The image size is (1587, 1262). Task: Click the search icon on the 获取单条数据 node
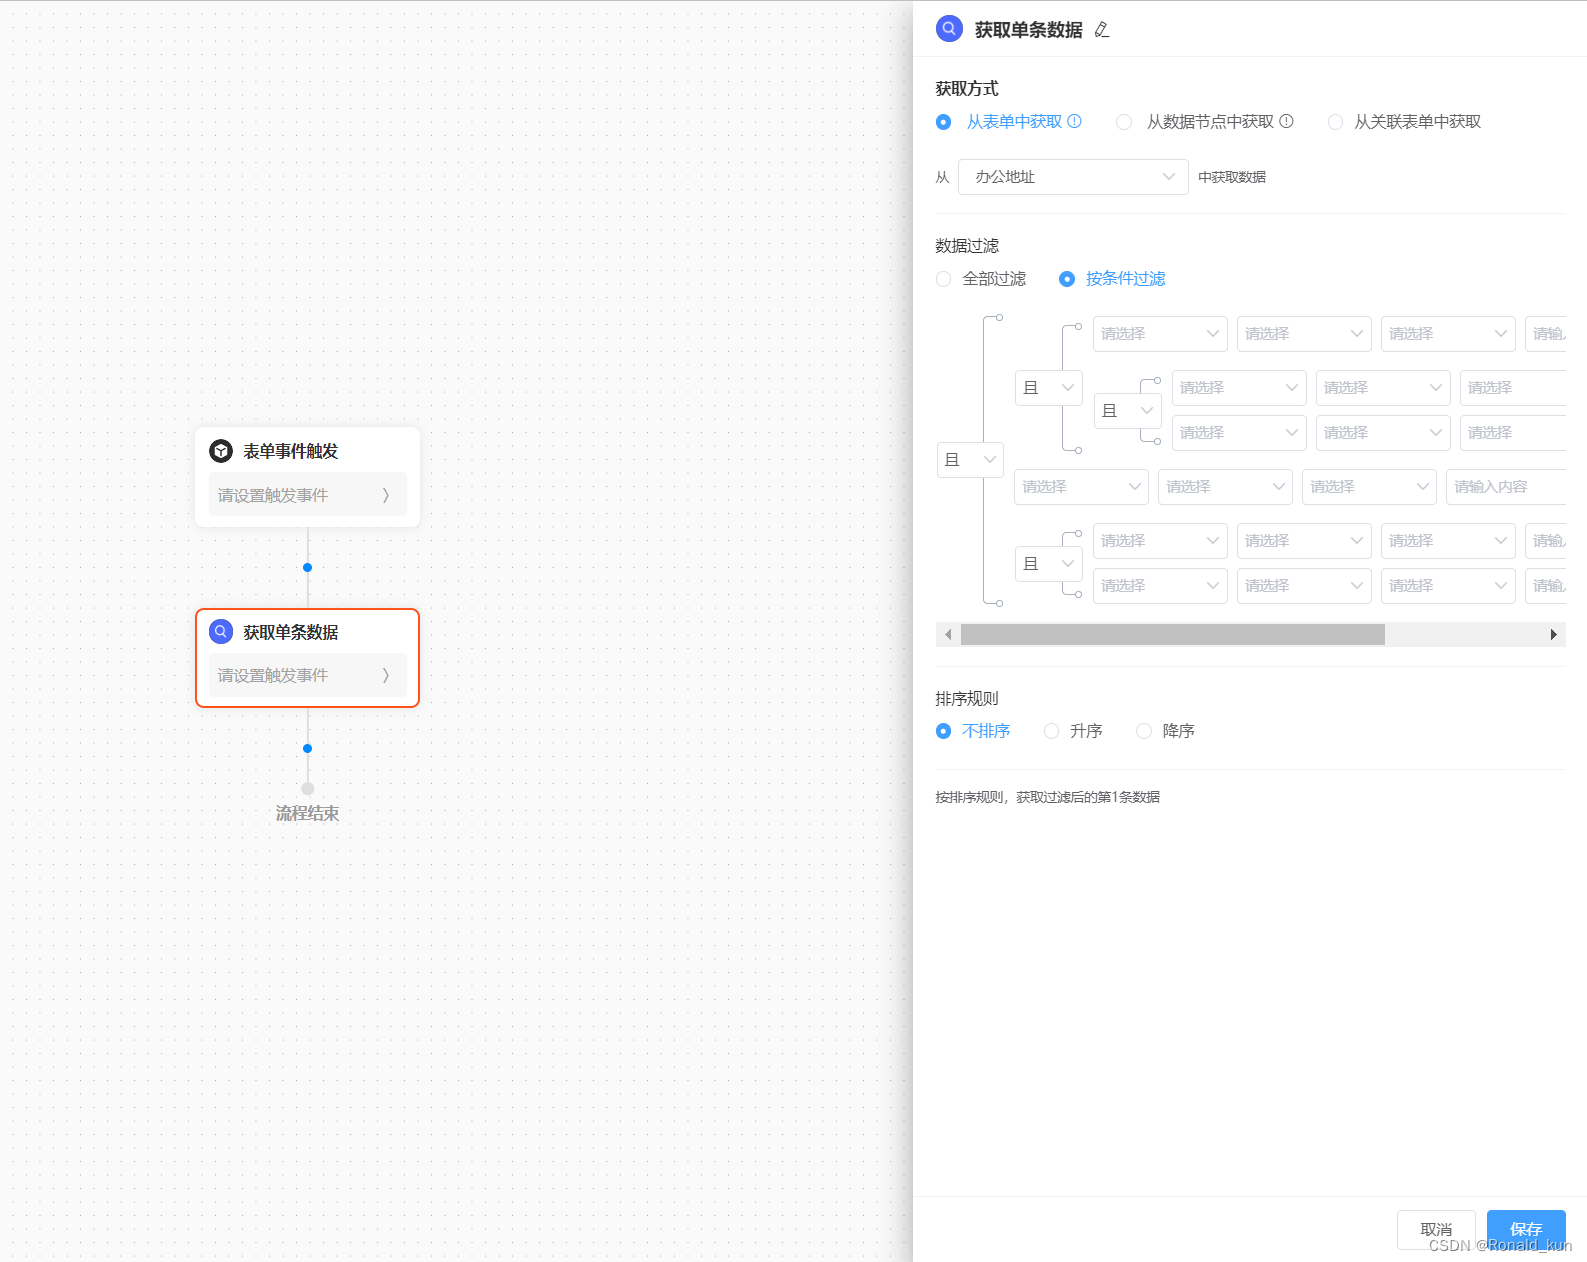(x=221, y=632)
